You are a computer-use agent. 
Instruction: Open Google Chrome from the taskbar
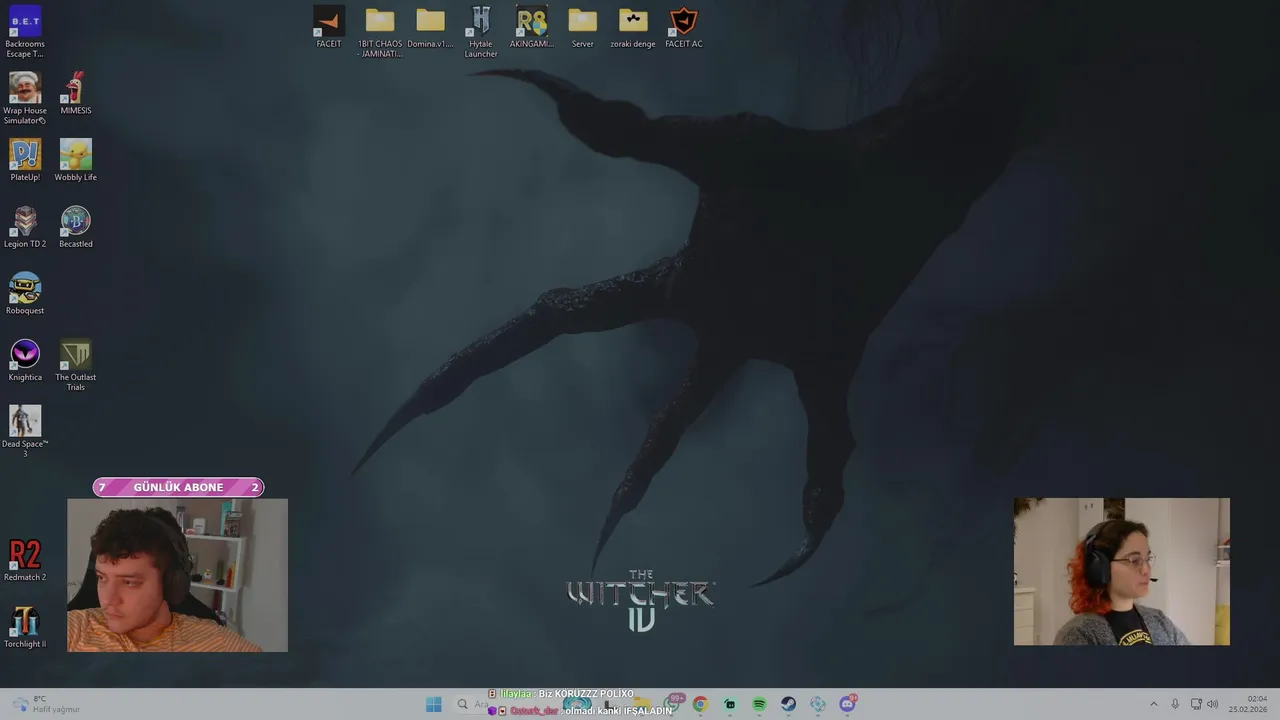point(700,704)
